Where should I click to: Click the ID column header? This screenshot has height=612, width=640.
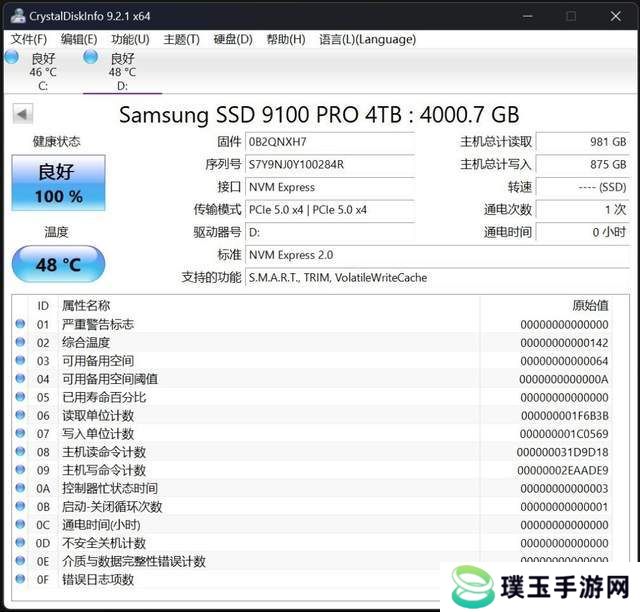click(43, 306)
